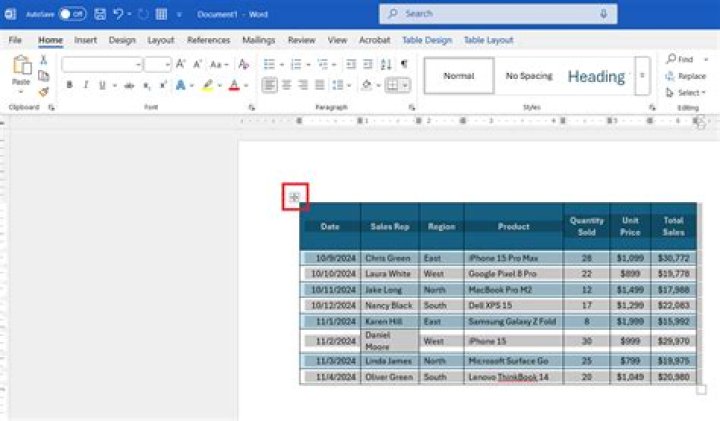Select the Center alignment icon
This screenshot has height=421, width=720.
click(x=286, y=86)
